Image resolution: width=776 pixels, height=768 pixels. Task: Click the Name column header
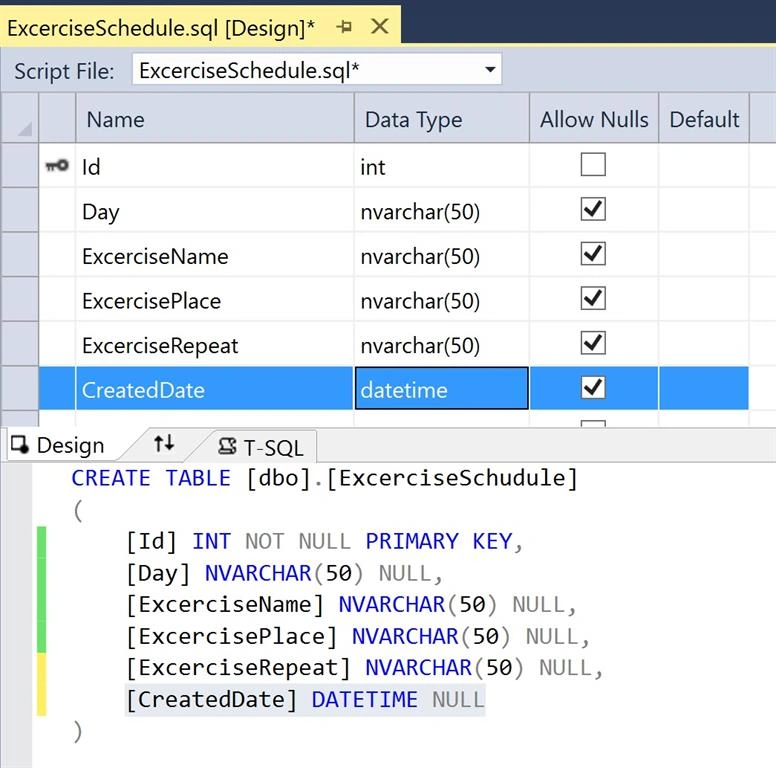point(215,119)
